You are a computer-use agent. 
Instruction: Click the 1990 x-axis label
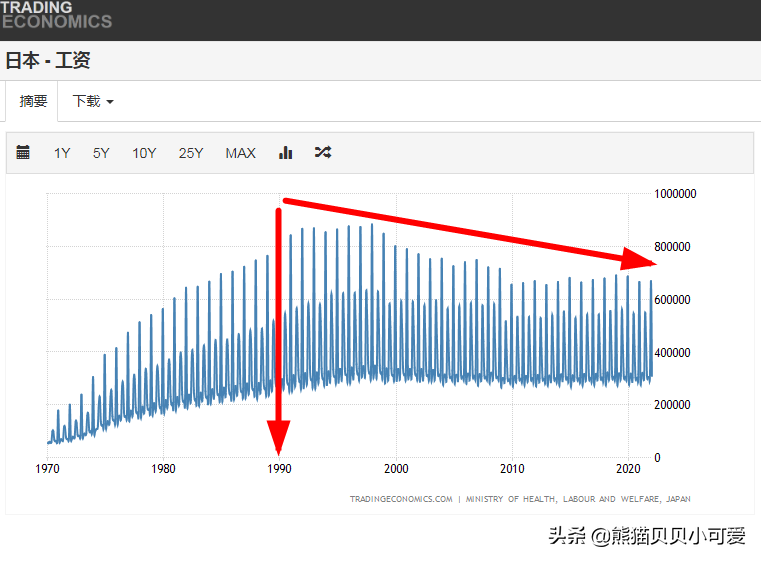click(x=279, y=469)
